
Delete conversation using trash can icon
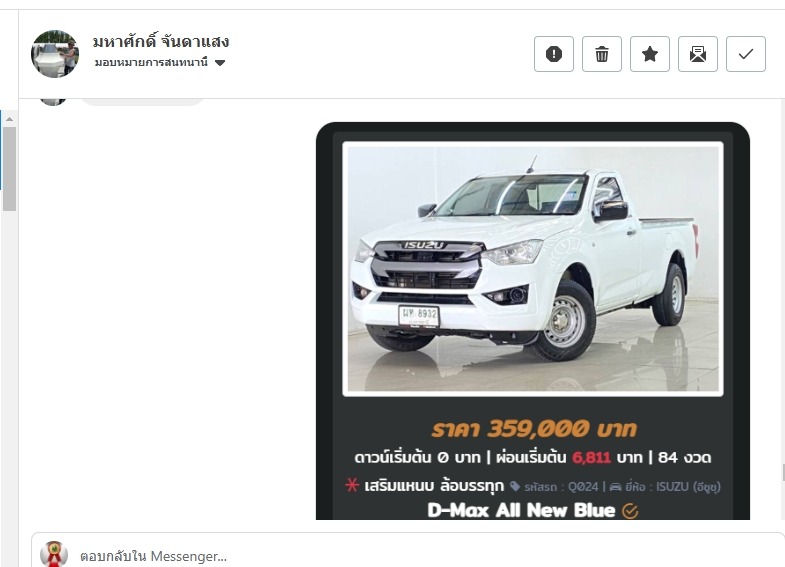pyautogui.click(x=602, y=54)
